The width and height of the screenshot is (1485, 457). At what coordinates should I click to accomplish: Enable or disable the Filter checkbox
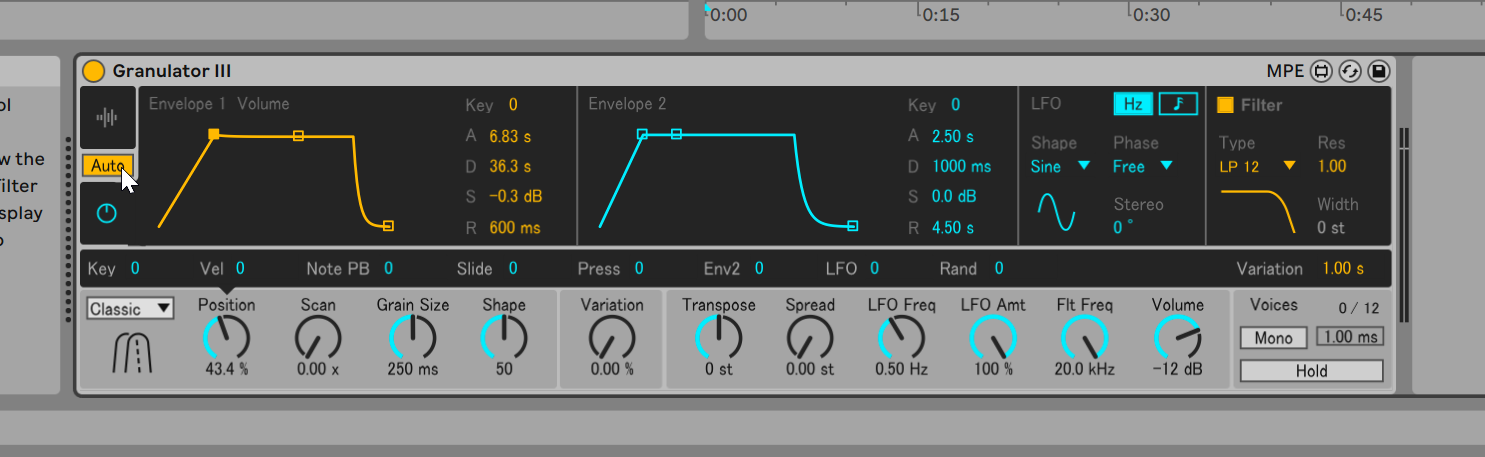(1225, 105)
